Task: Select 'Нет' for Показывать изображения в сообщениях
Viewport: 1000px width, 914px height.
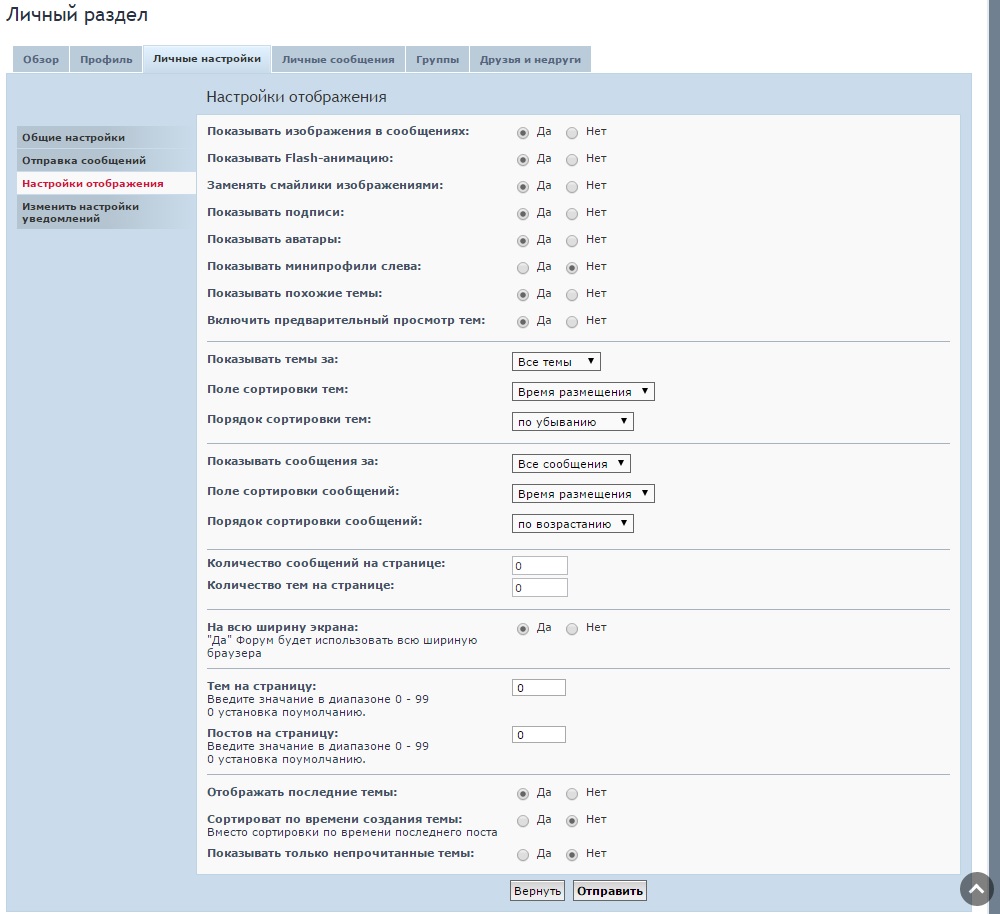Action: pos(572,132)
